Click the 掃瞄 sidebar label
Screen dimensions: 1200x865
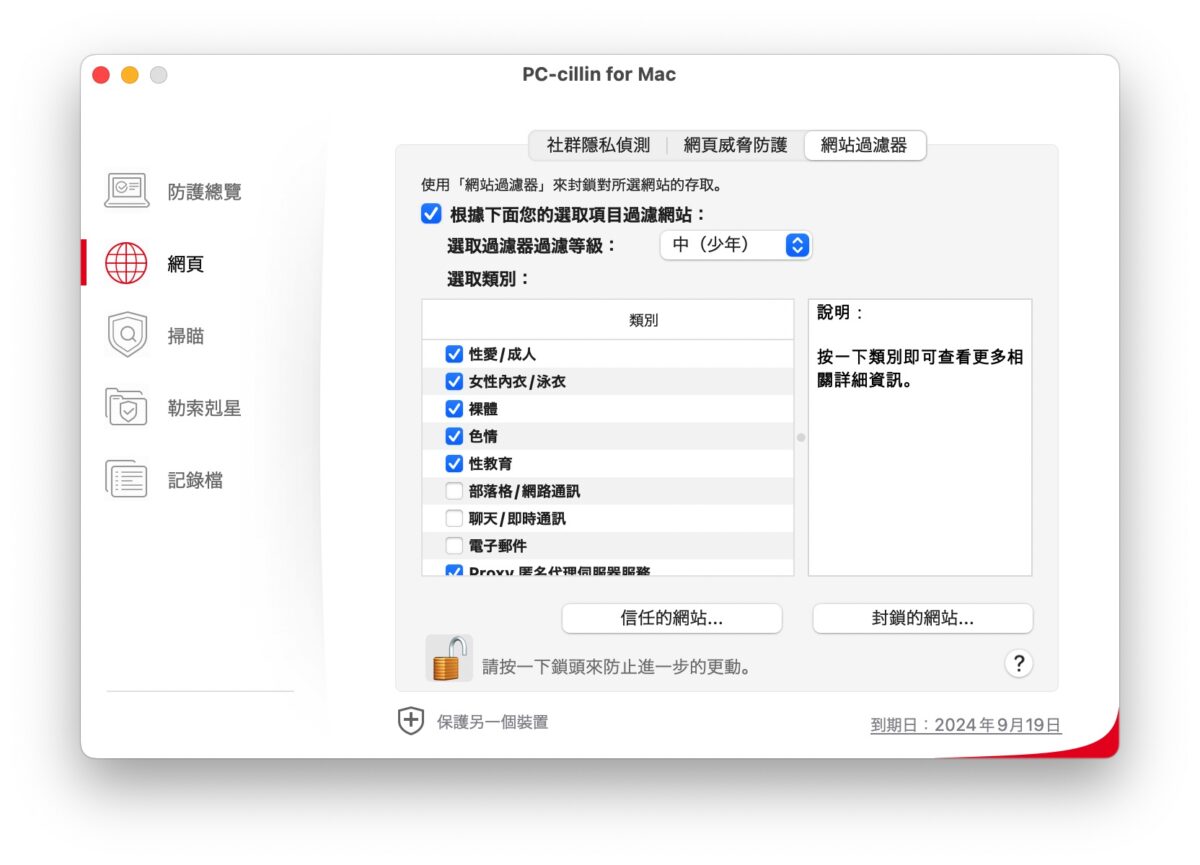coord(186,336)
